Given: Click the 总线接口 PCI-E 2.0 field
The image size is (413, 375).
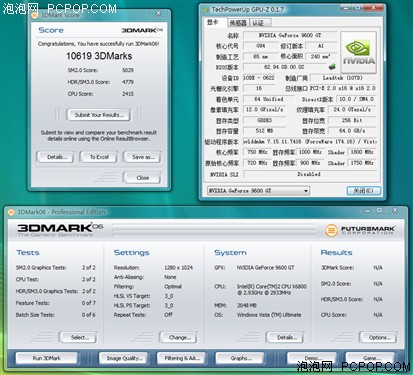Looking at the screenshot, I should [343, 88].
